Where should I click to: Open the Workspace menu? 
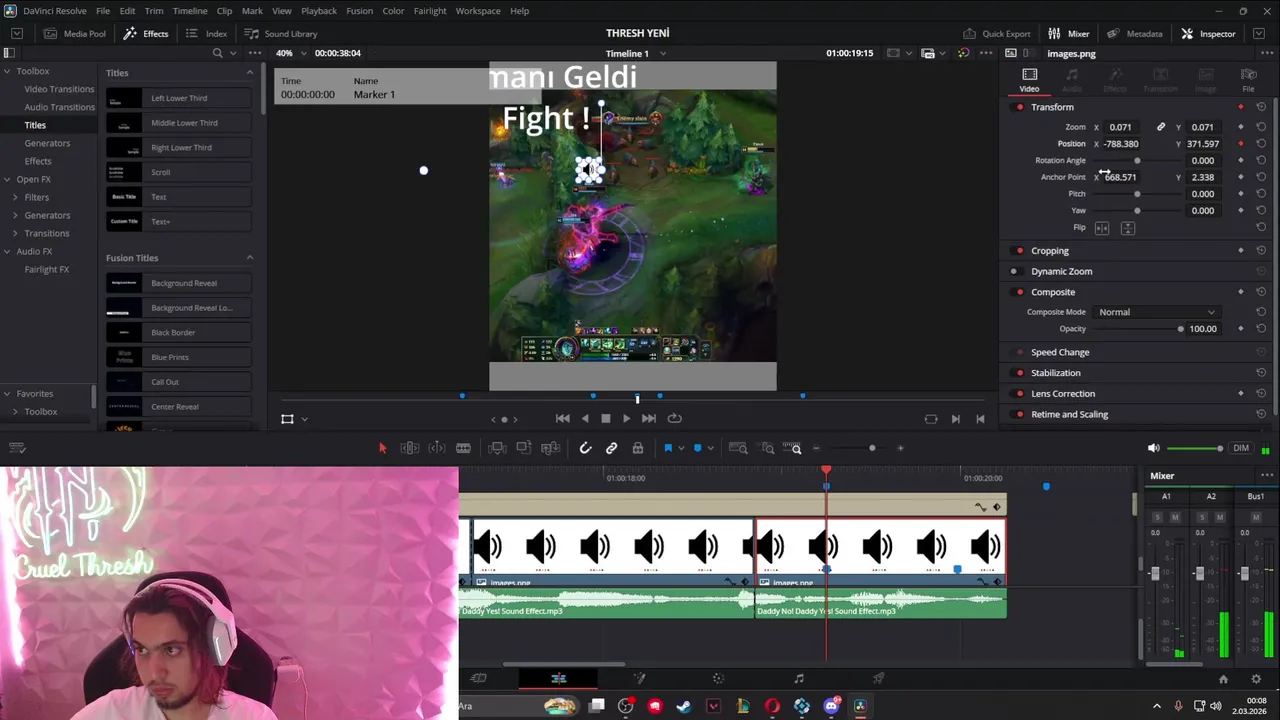478,11
